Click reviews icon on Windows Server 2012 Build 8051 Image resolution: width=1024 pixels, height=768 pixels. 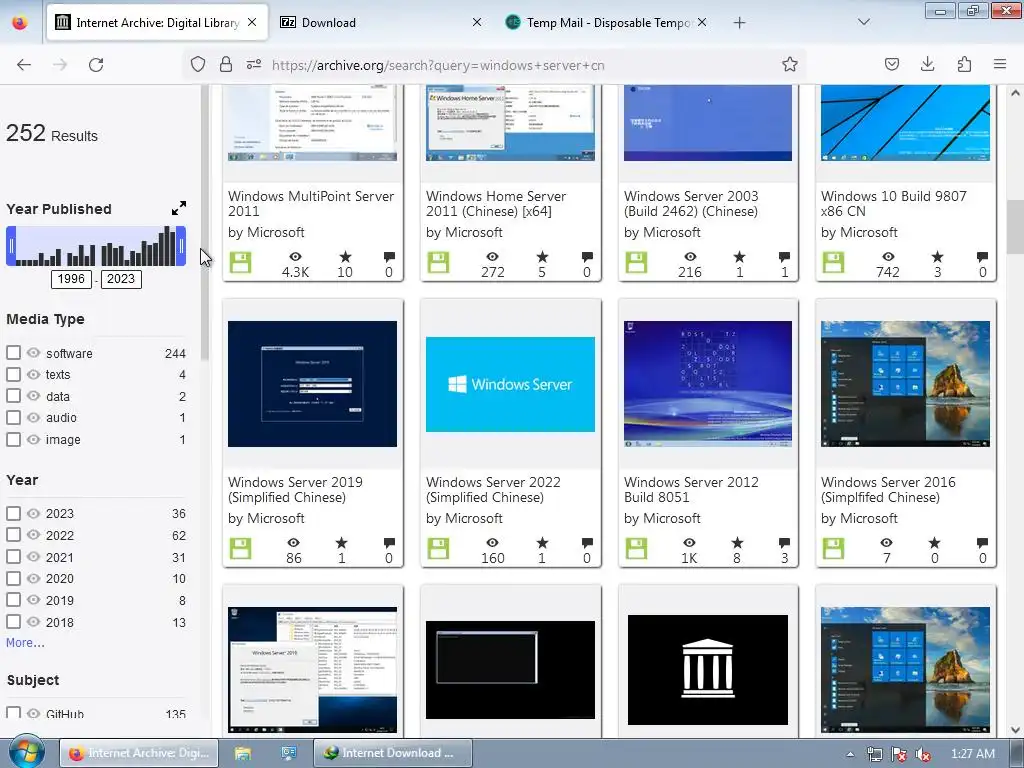point(784,543)
